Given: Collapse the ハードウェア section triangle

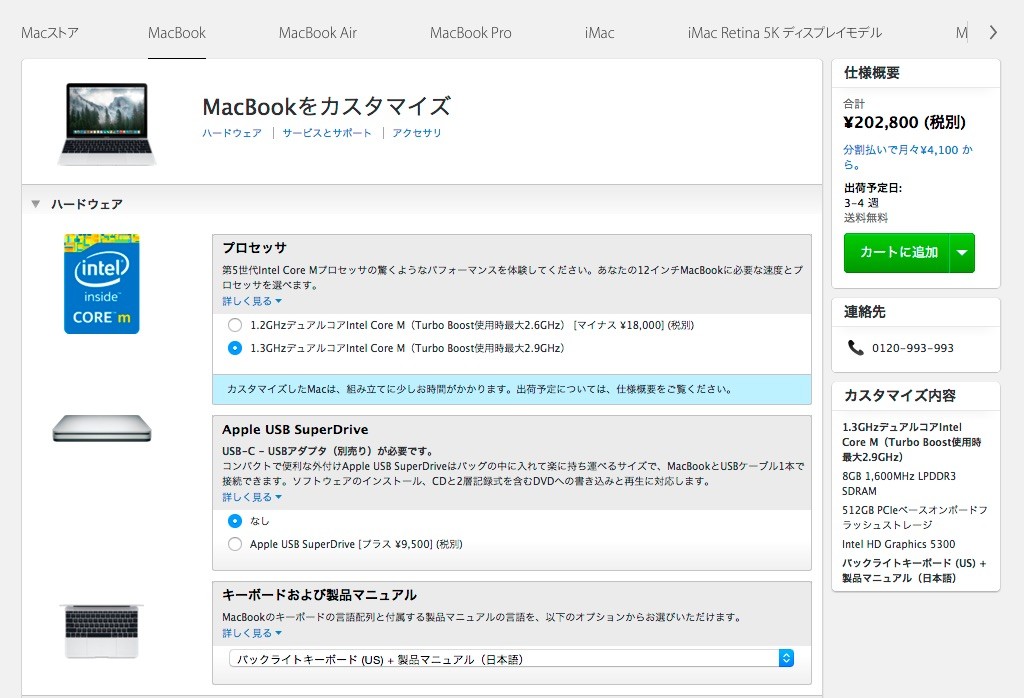Looking at the screenshot, I should pyautogui.click(x=35, y=204).
